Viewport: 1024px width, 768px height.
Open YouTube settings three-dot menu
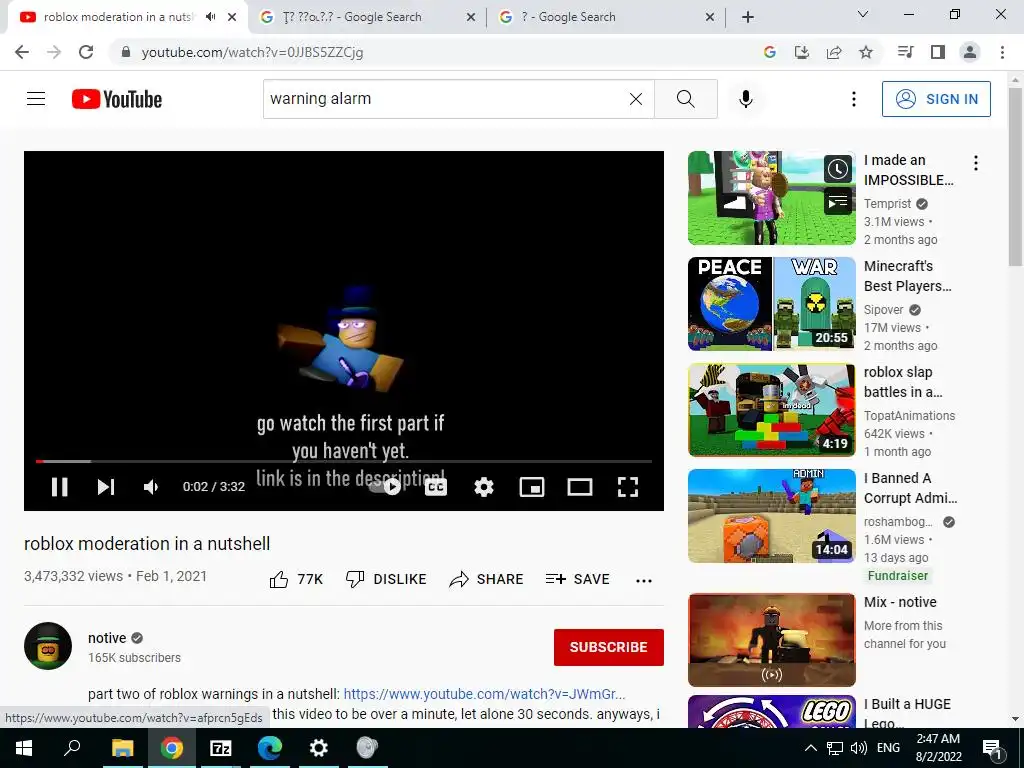click(854, 99)
